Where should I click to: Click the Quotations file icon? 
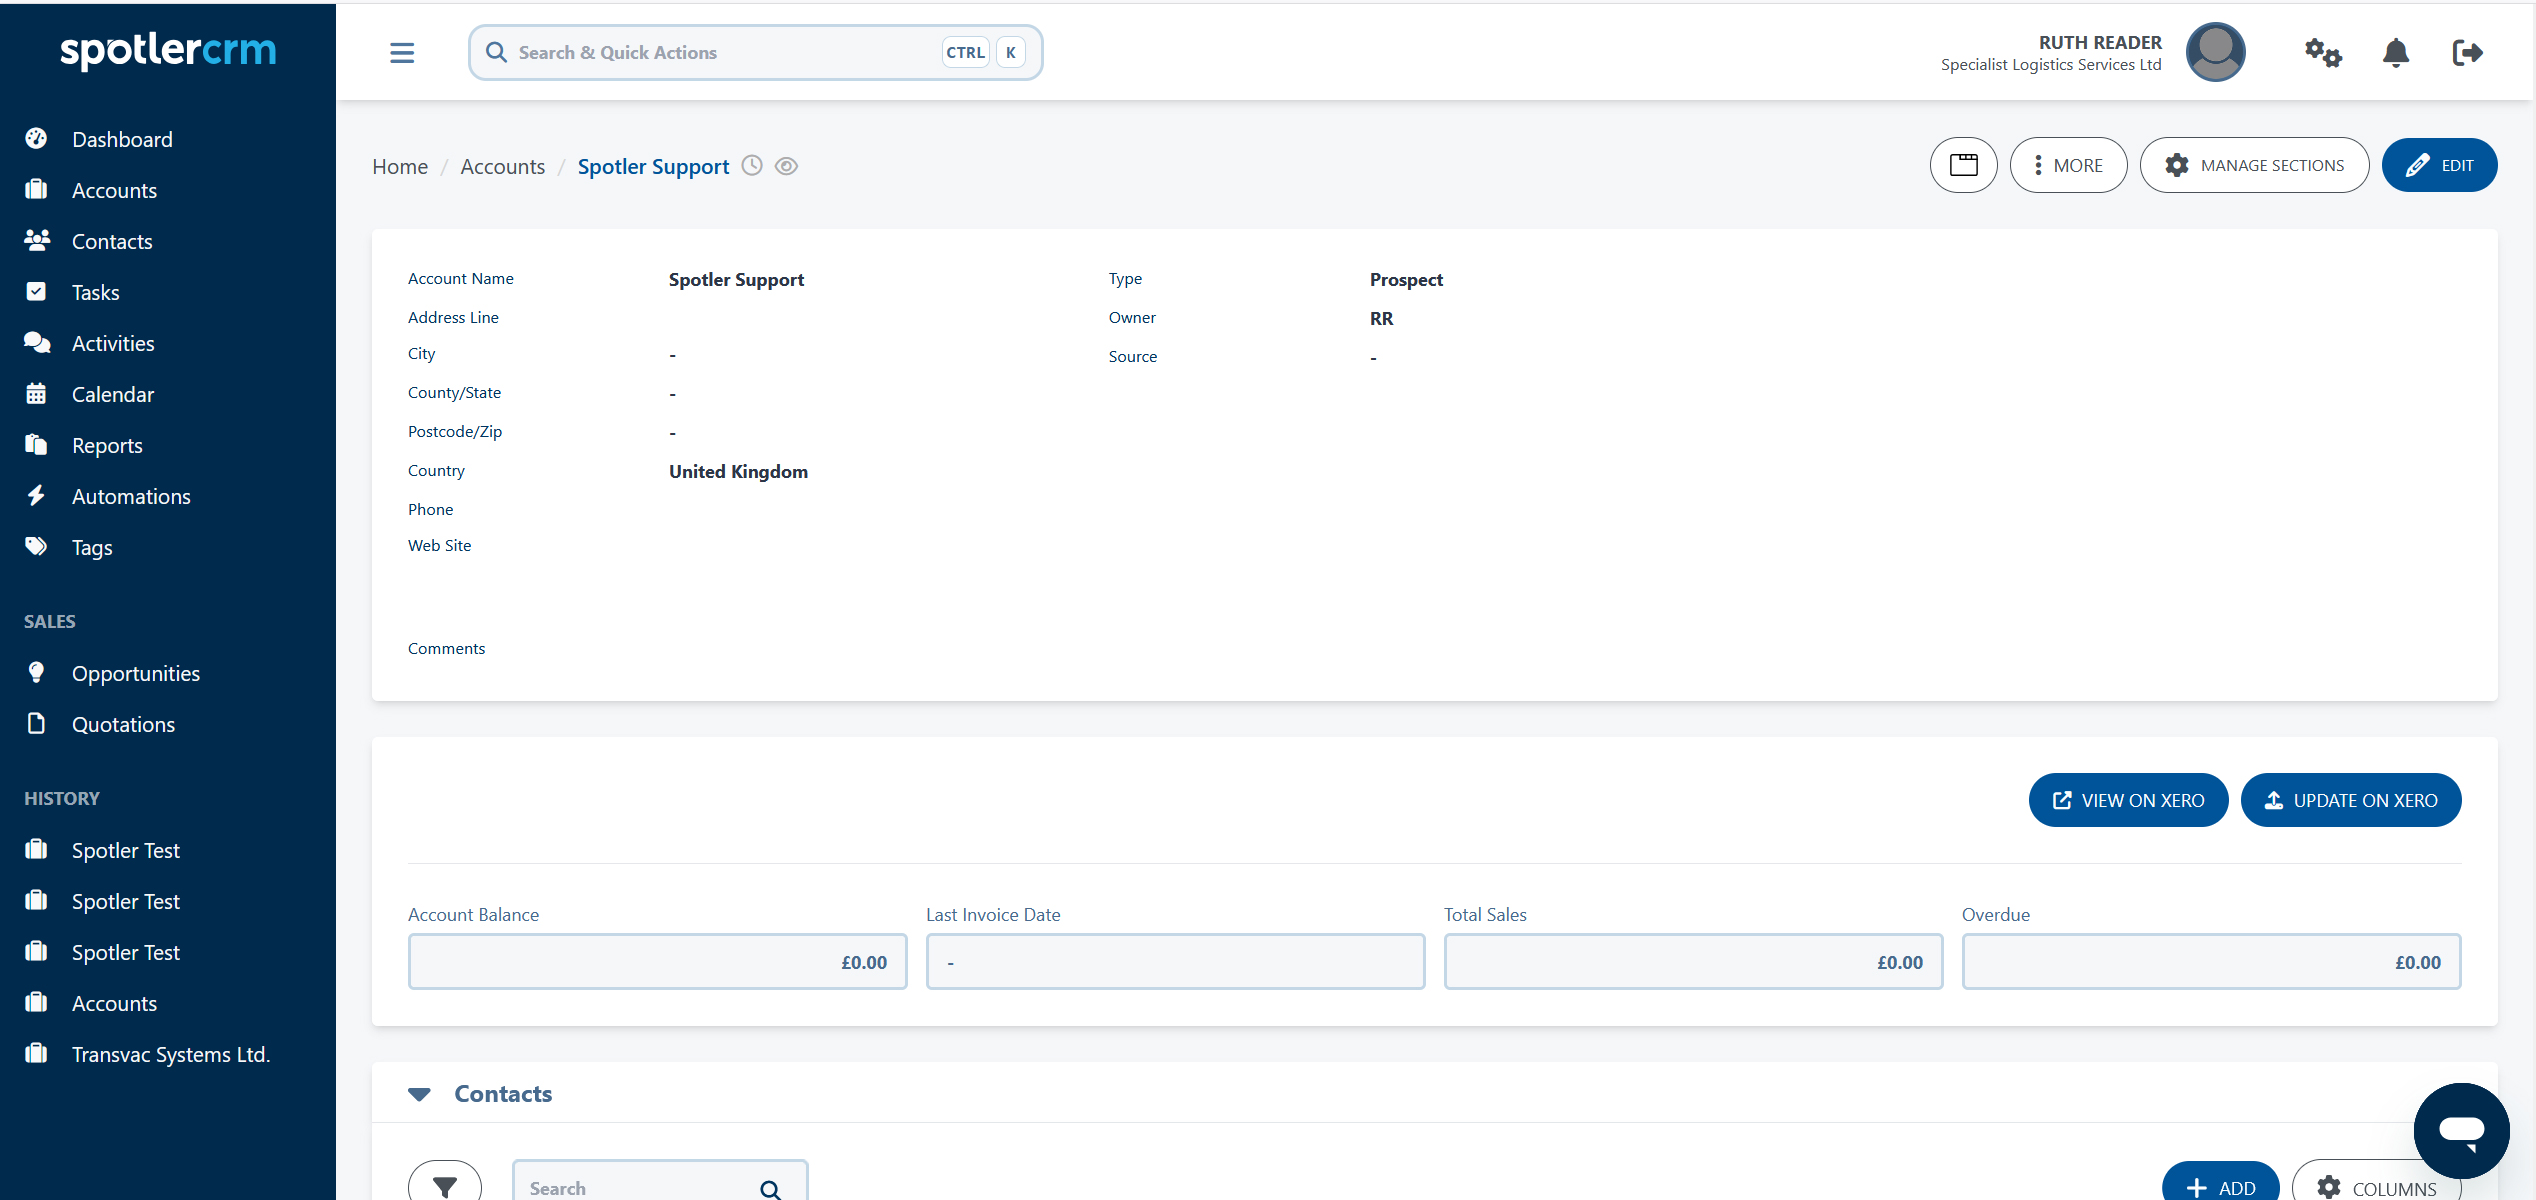36,723
